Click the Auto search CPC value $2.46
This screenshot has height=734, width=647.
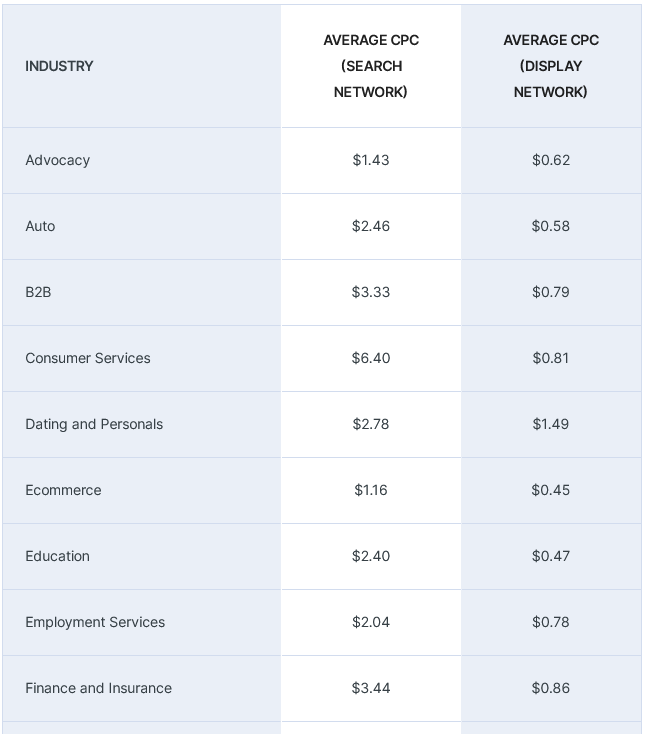click(x=371, y=226)
